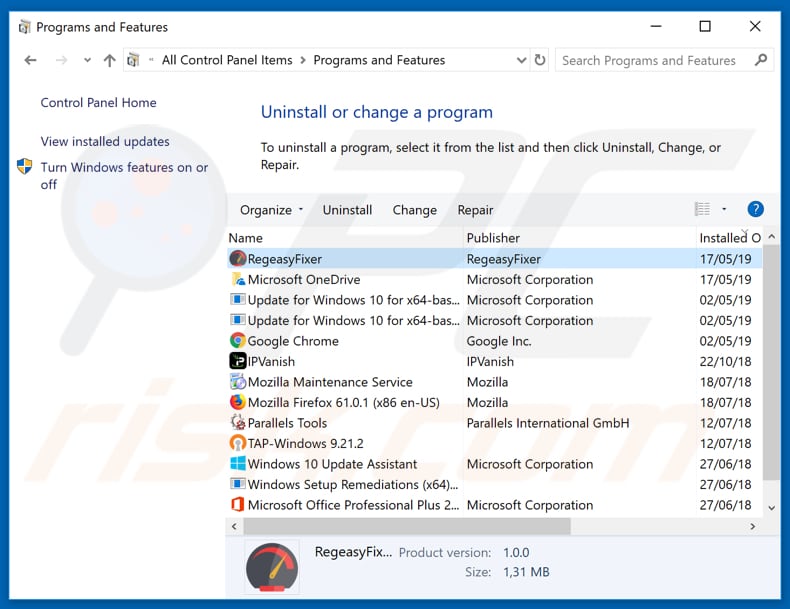This screenshot has height=609, width=790.
Task: Expand the breadcrumb arrow after All Control Panel Items
Action: [303, 60]
